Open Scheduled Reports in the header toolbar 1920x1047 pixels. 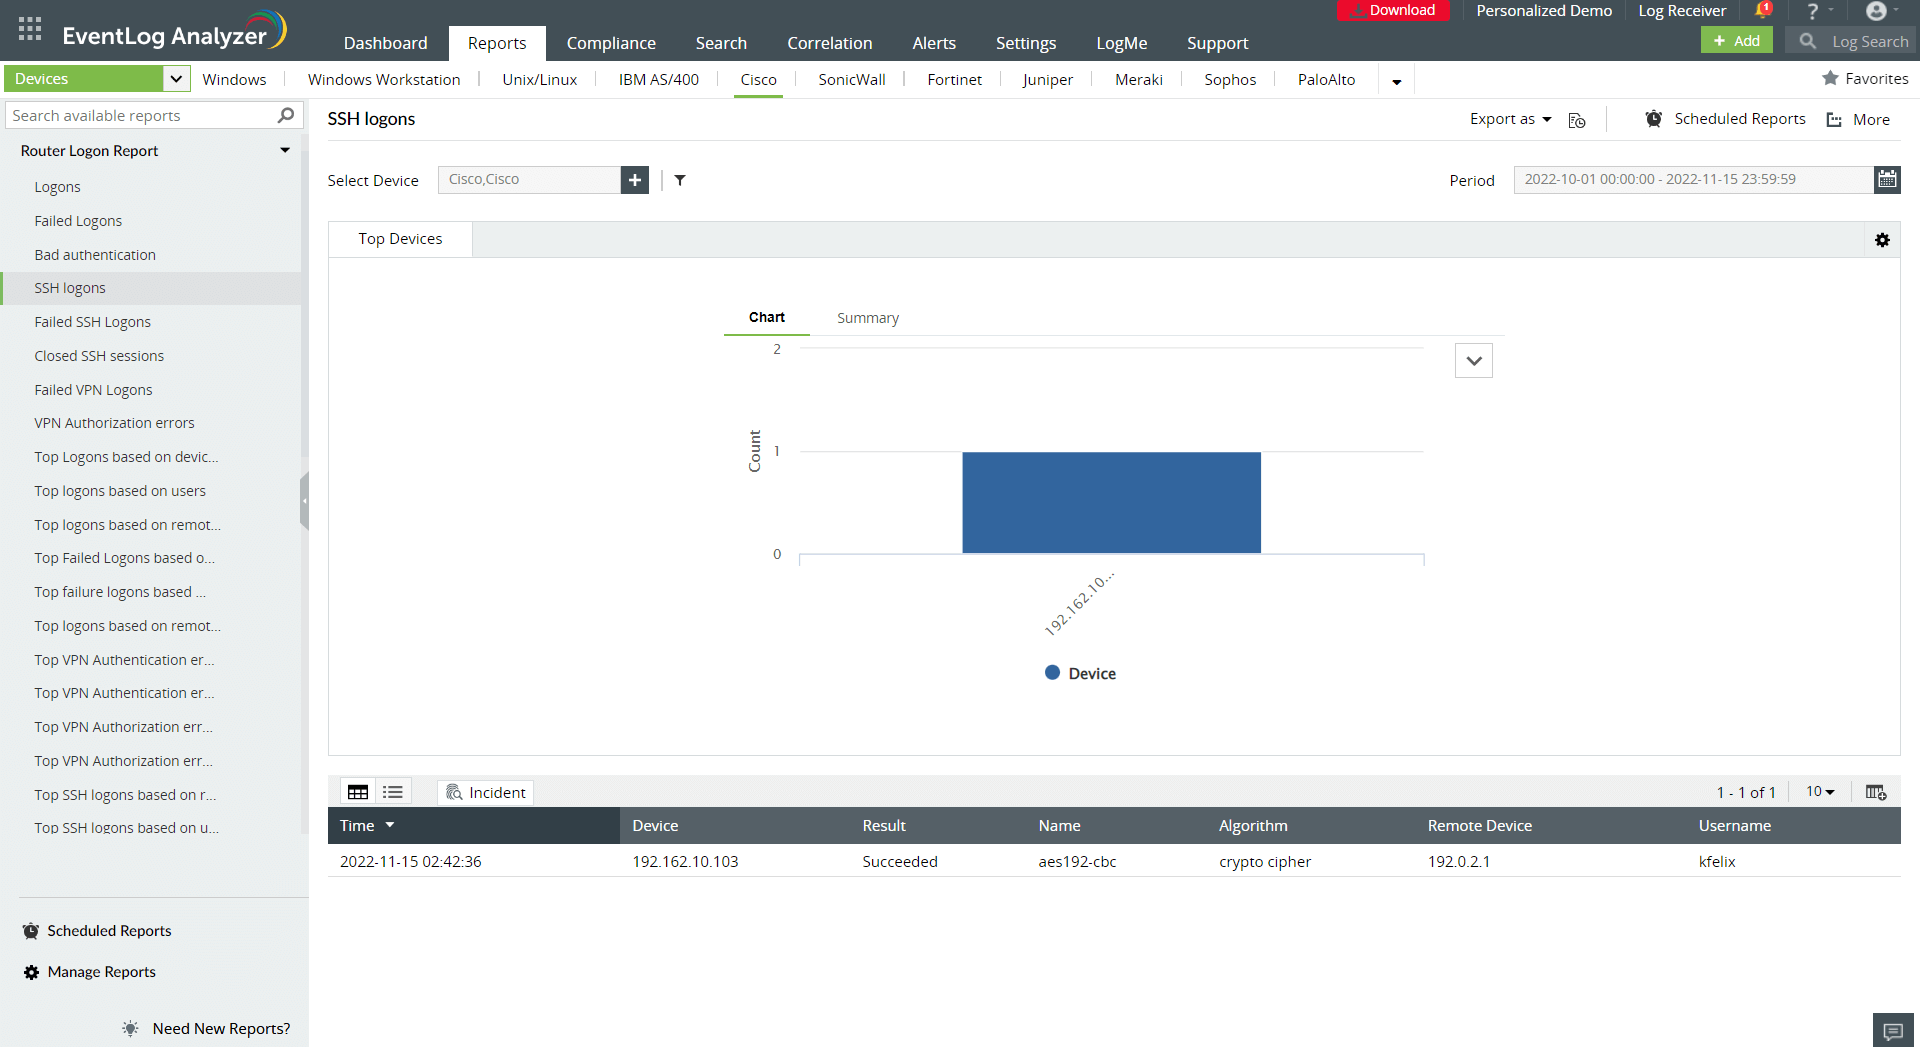(x=1726, y=119)
